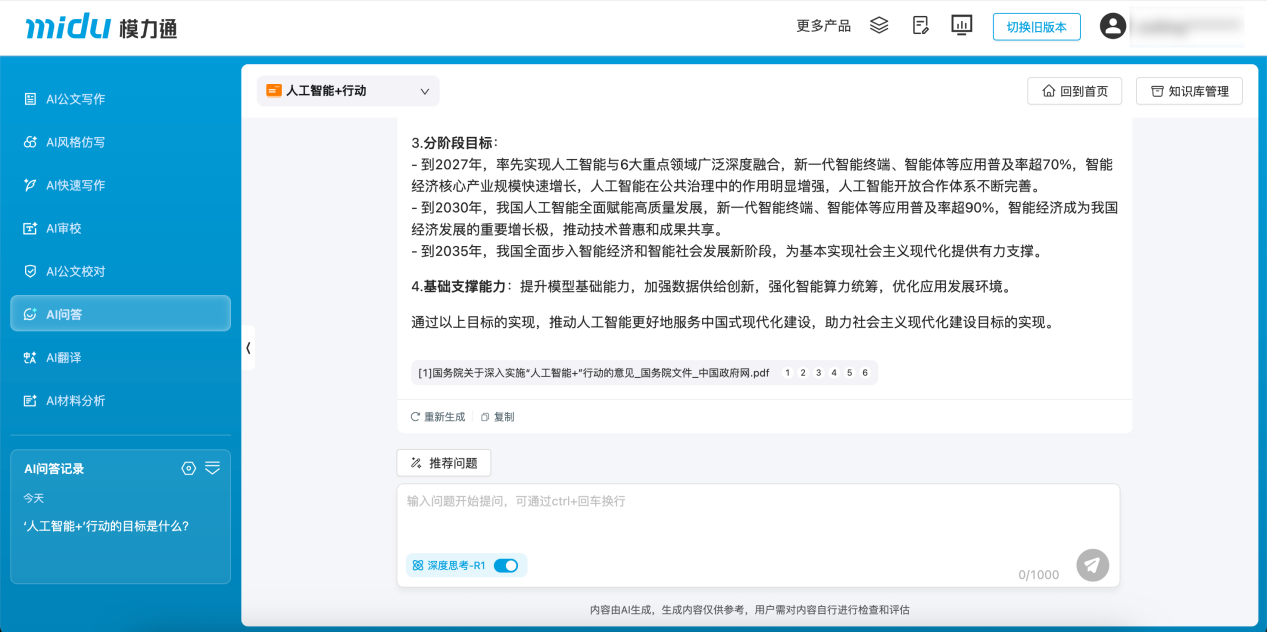Click the settings icon in AI问答记录 panel

pos(188,467)
